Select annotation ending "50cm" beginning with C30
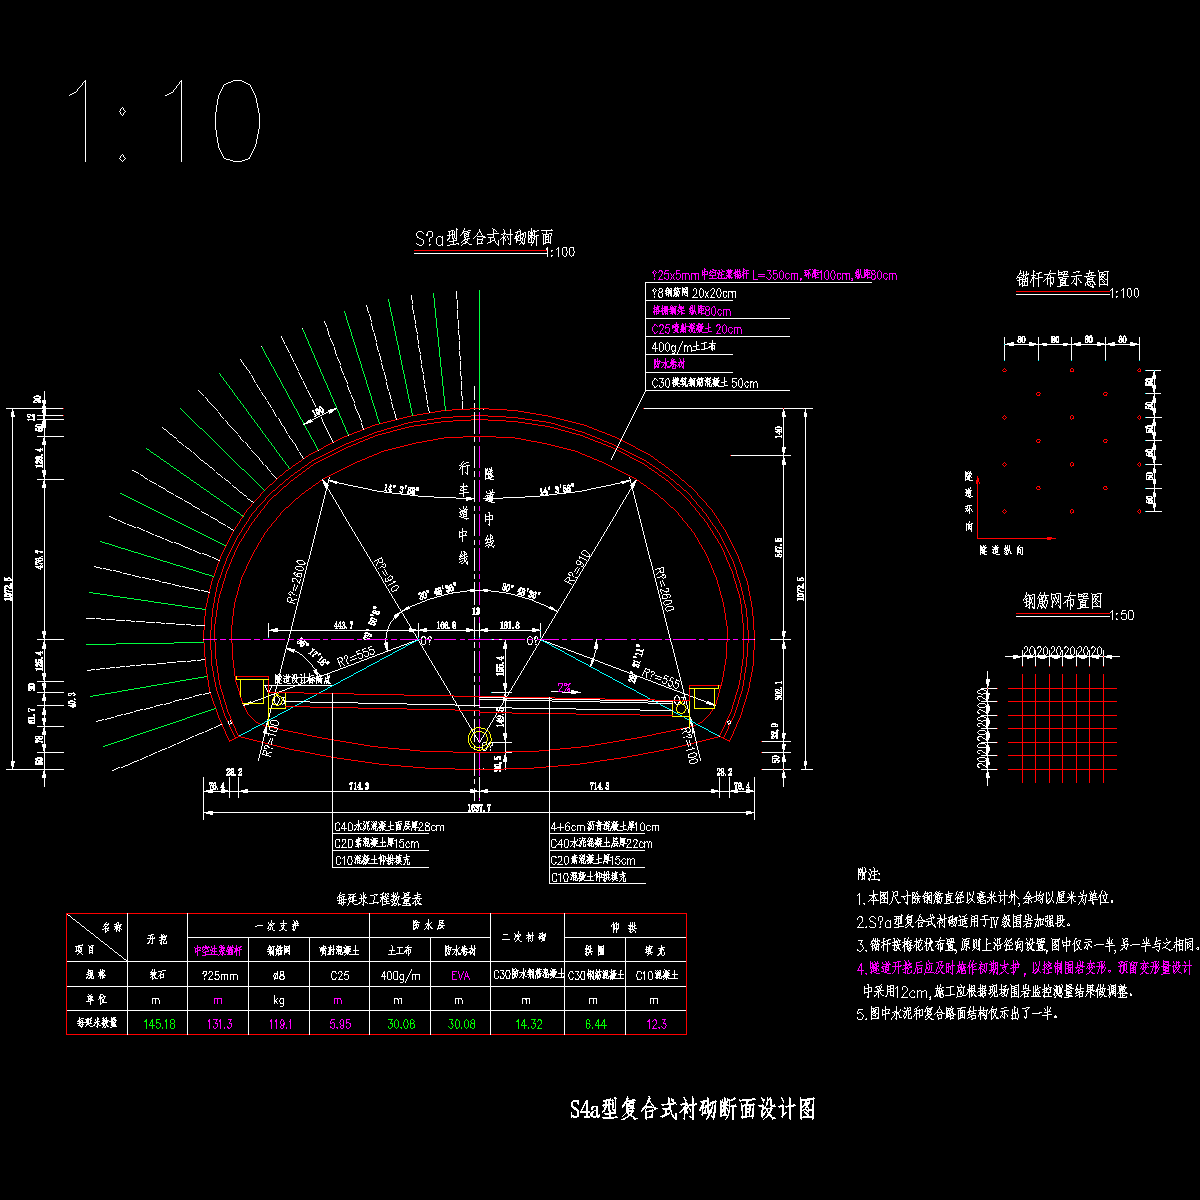 [704, 383]
